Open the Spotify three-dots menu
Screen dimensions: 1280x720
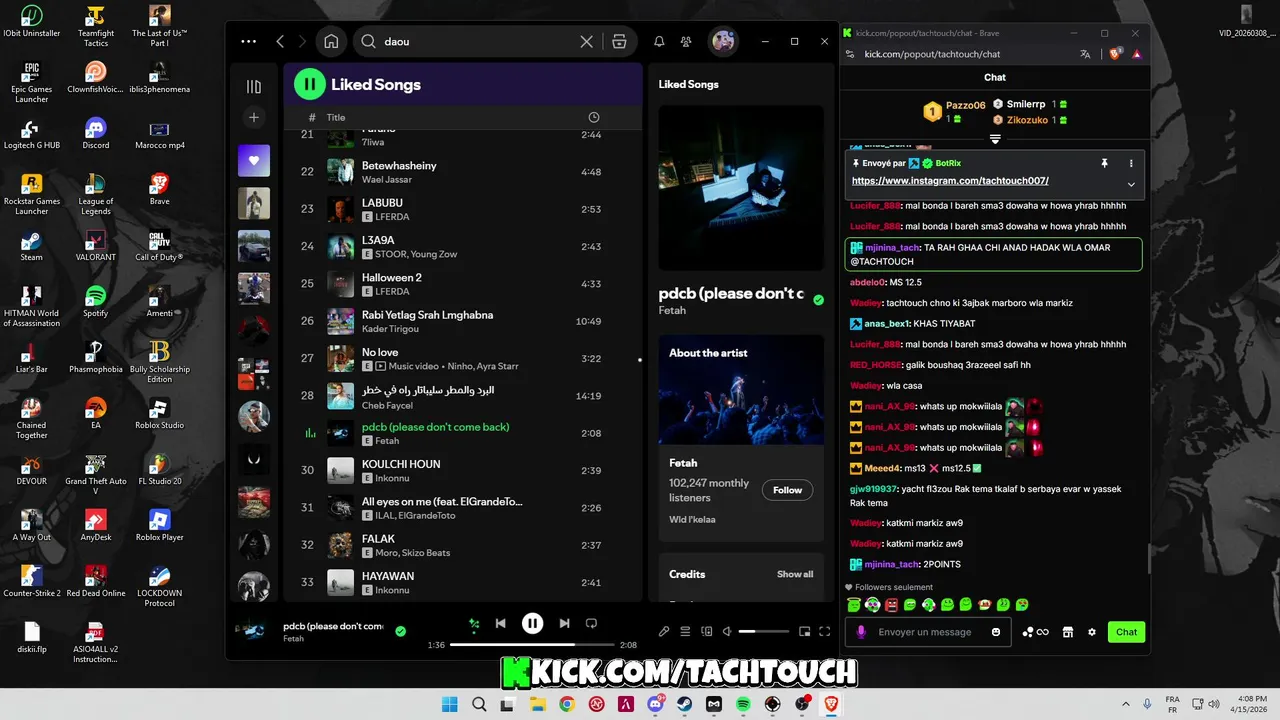(249, 41)
